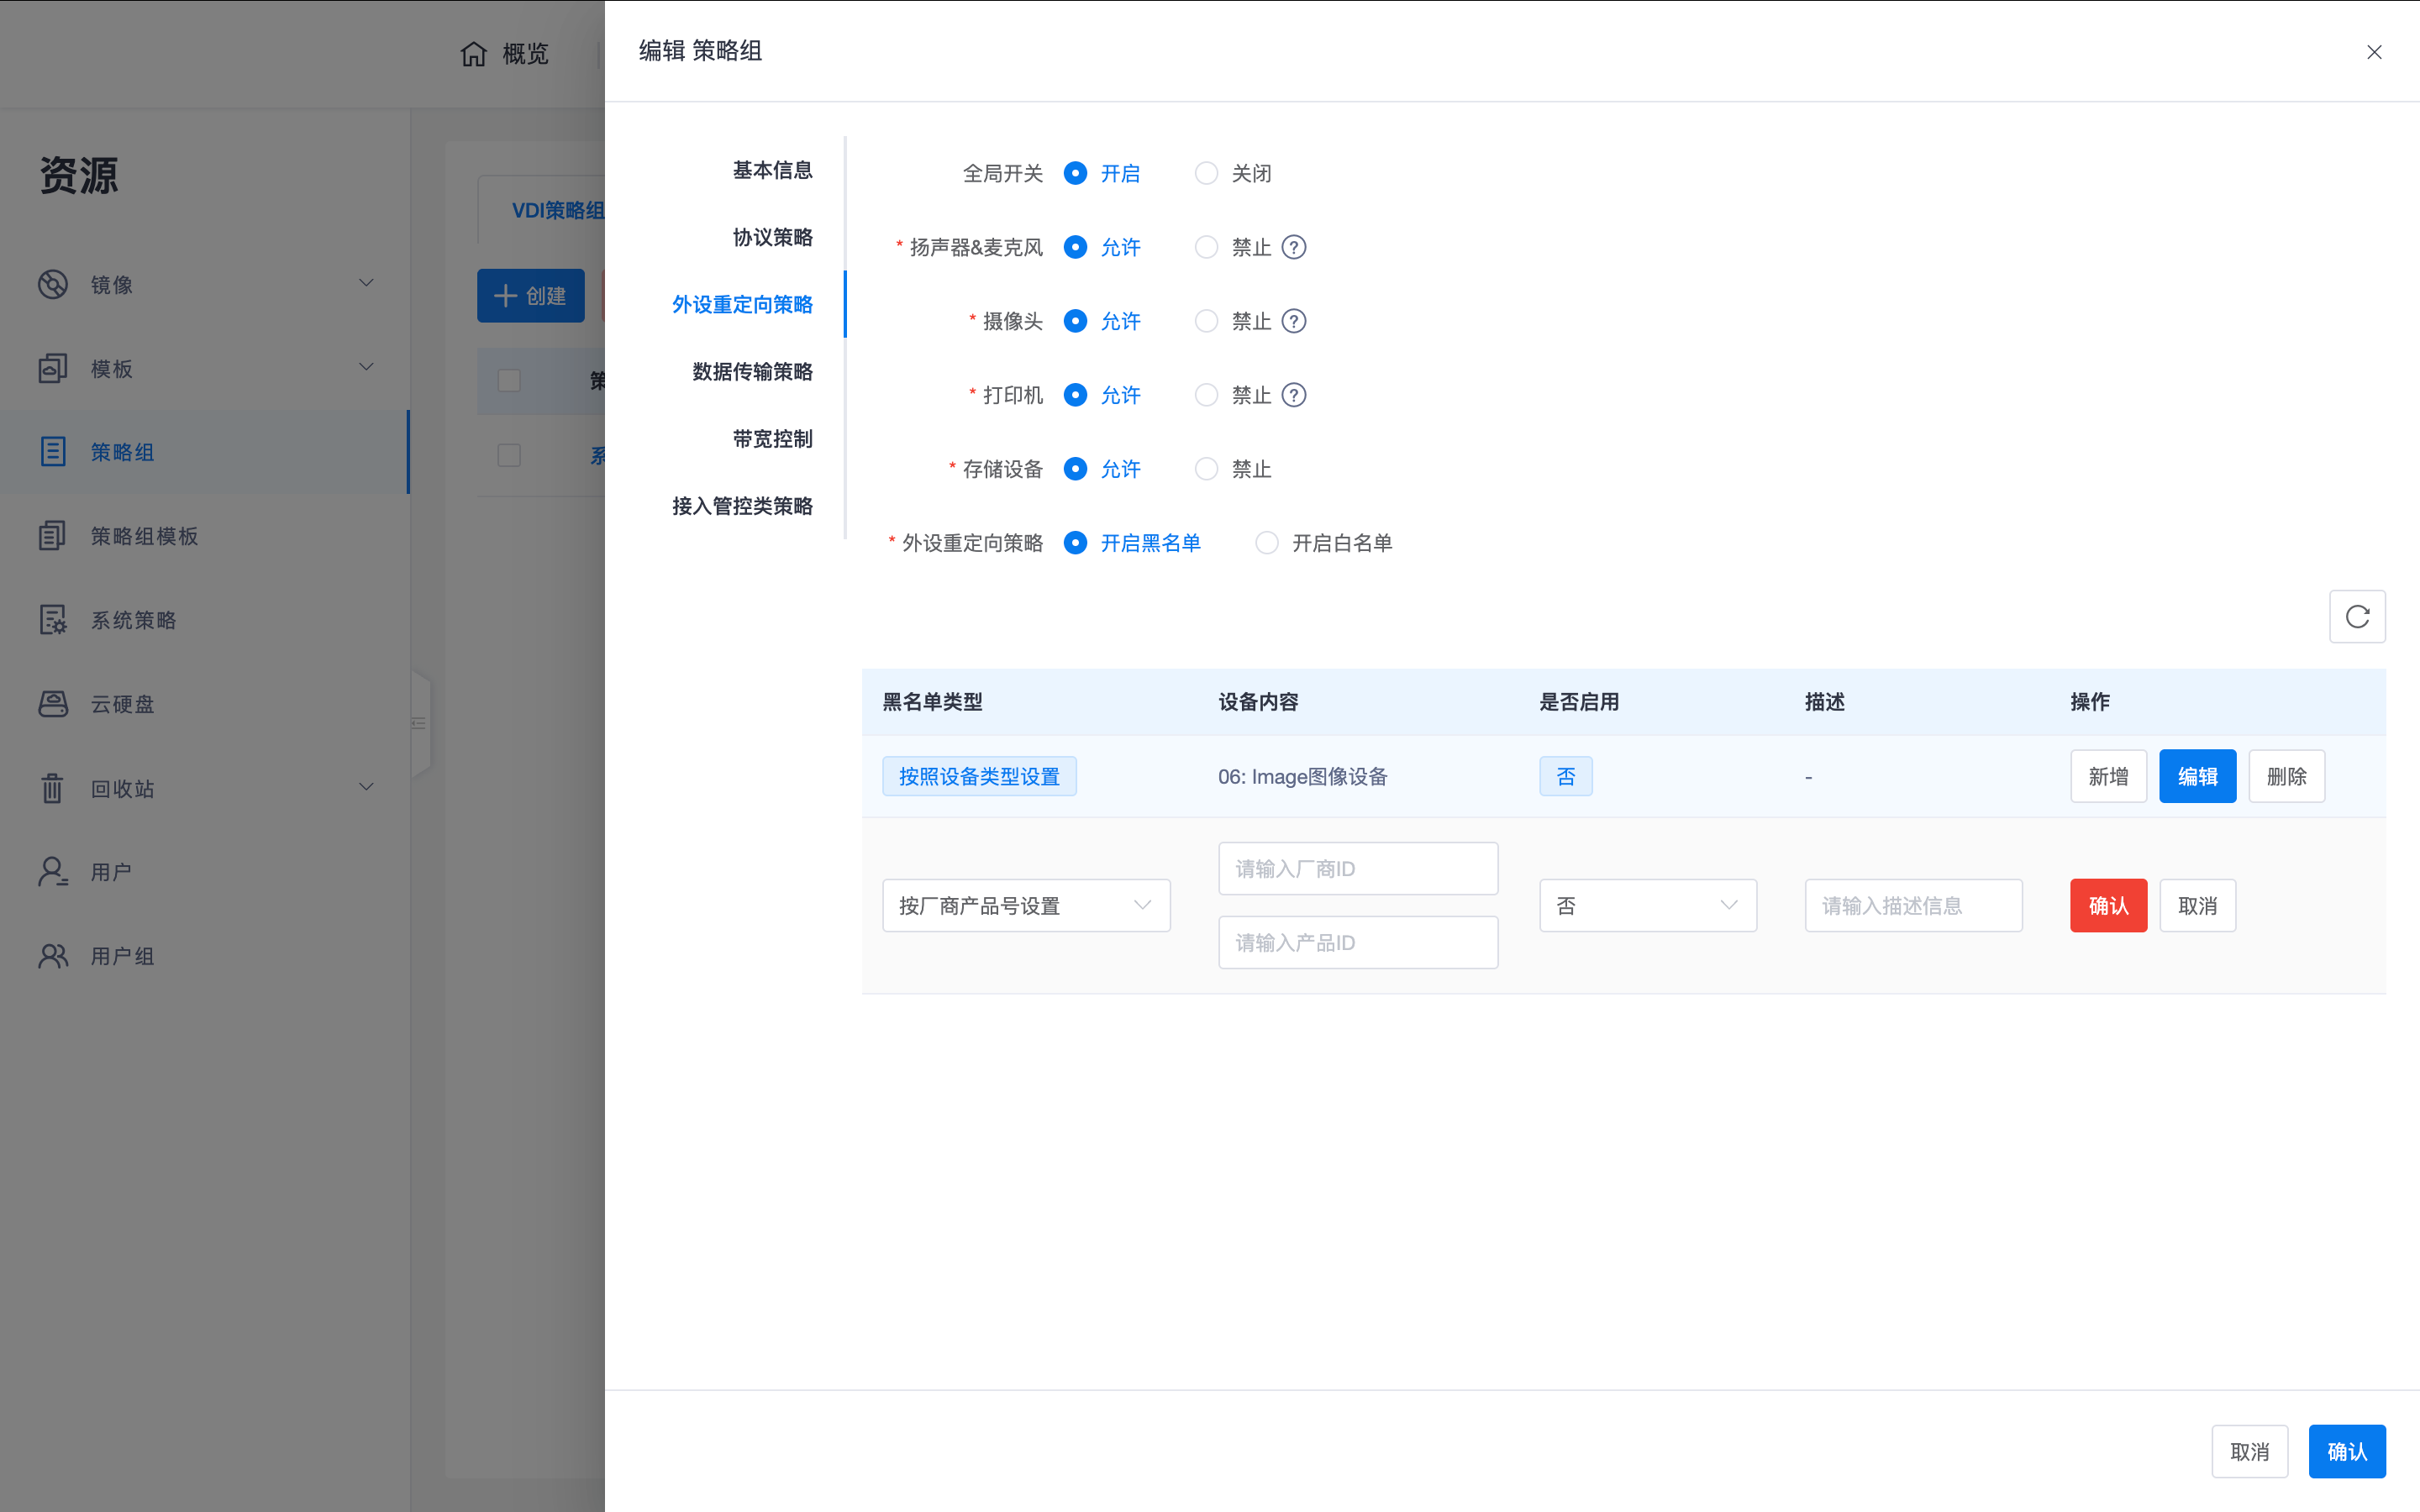Switch to 数据传输策略 section tab
Screen dimensions: 2420x1512
click(752, 372)
